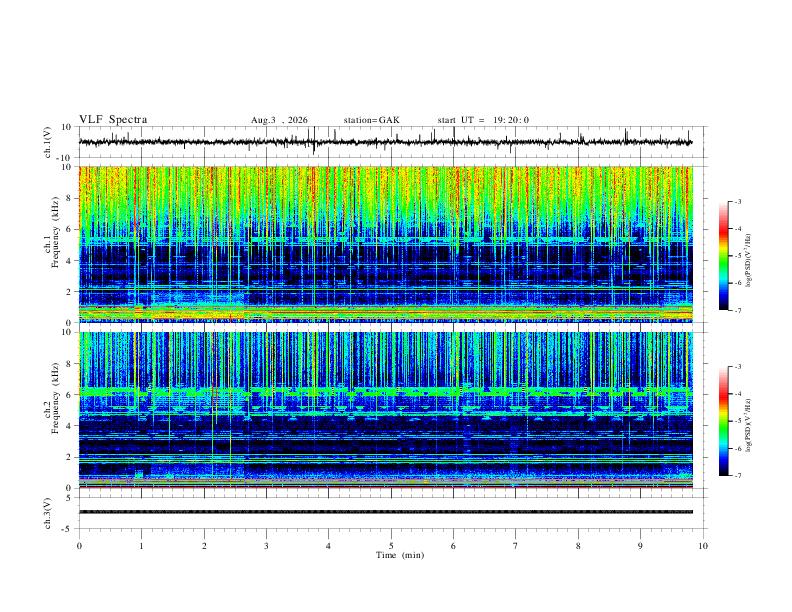Click the VLF Spectra title text
The width and height of the screenshot is (792, 612).
point(113,120)
